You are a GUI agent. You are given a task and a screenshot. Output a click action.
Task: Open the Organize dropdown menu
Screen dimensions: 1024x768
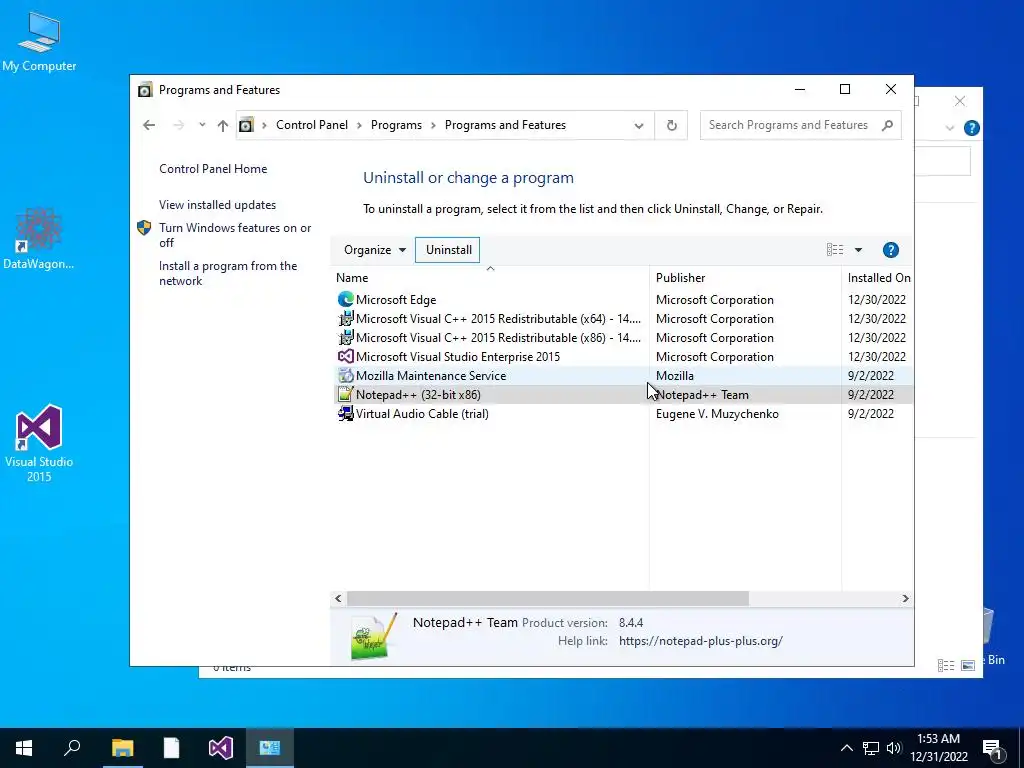point(375,250)
